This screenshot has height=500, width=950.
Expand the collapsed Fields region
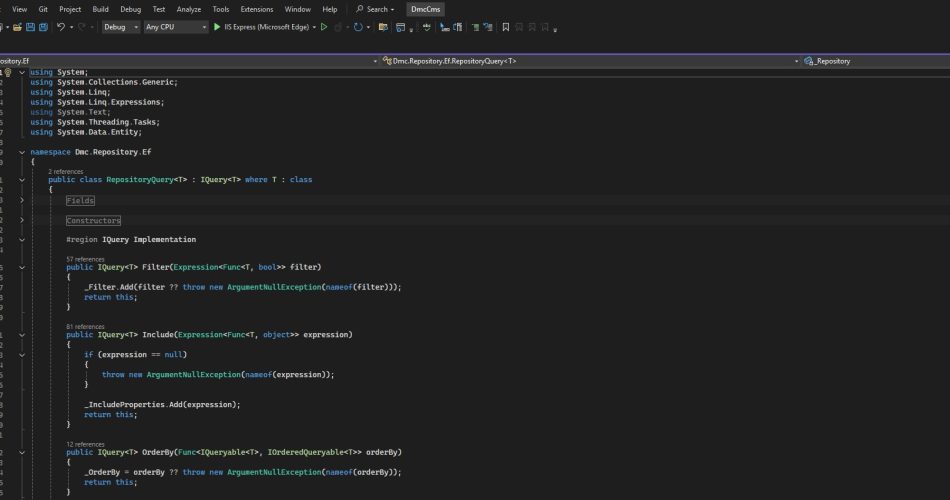point(23,200)
